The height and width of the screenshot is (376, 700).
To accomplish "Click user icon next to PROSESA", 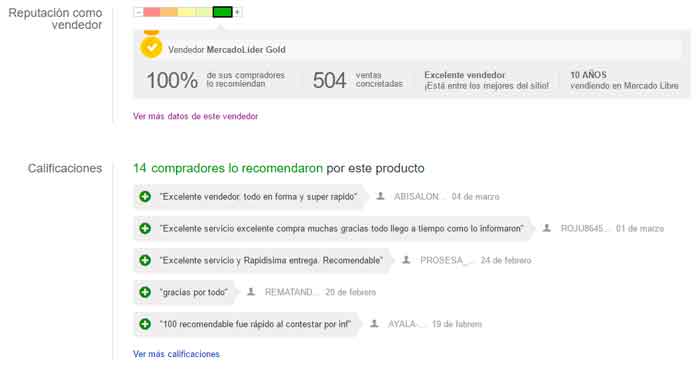I will pyautogui.click(x=406, y=260).
